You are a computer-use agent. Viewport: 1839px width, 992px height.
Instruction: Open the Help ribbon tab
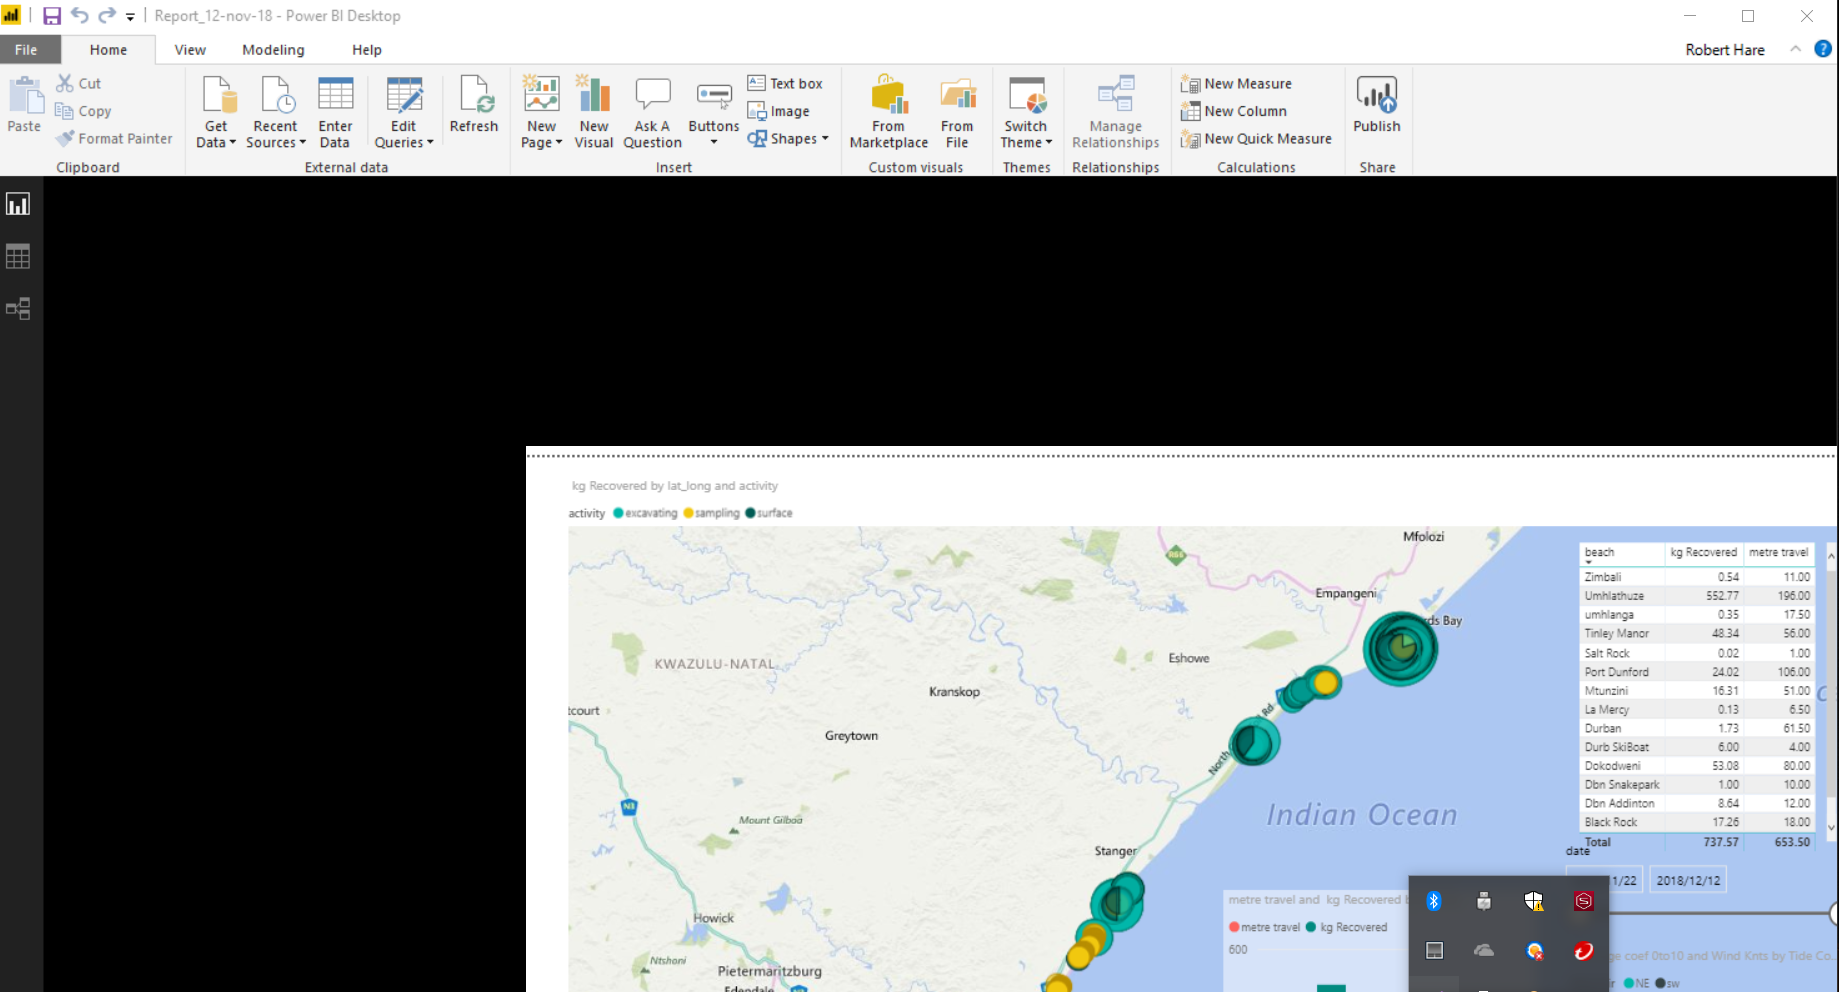(x=367, y=49)
